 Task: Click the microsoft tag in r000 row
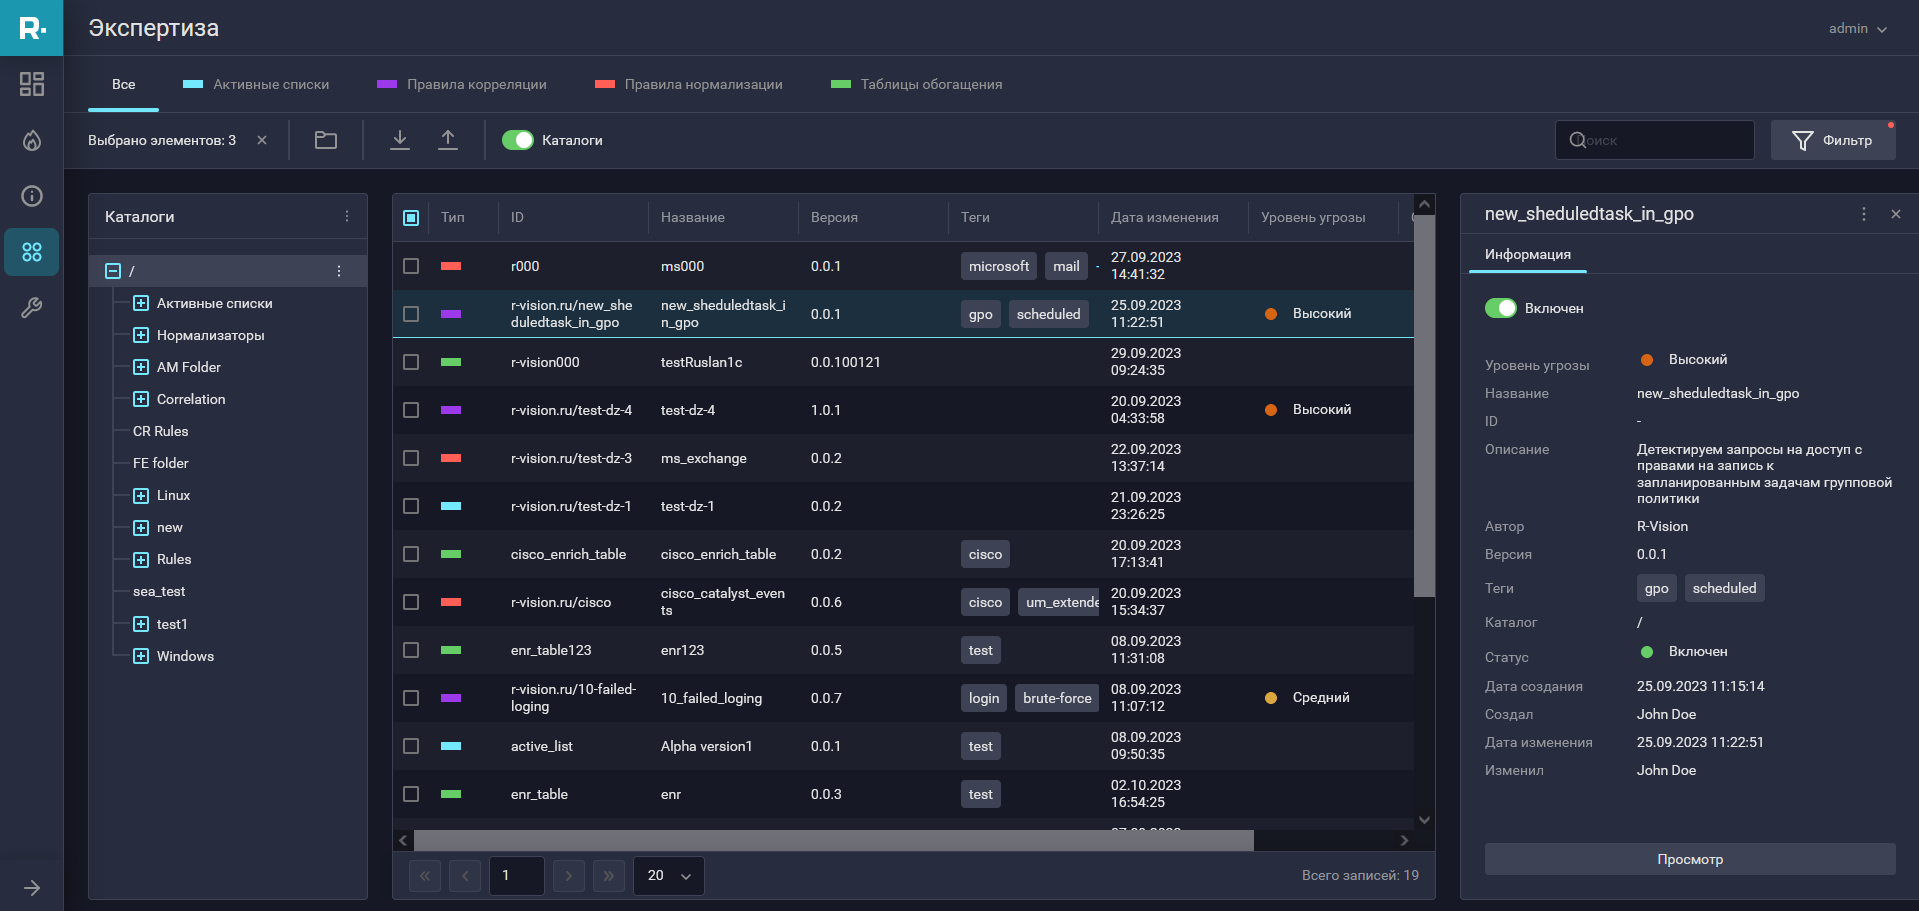pos(999,266)
